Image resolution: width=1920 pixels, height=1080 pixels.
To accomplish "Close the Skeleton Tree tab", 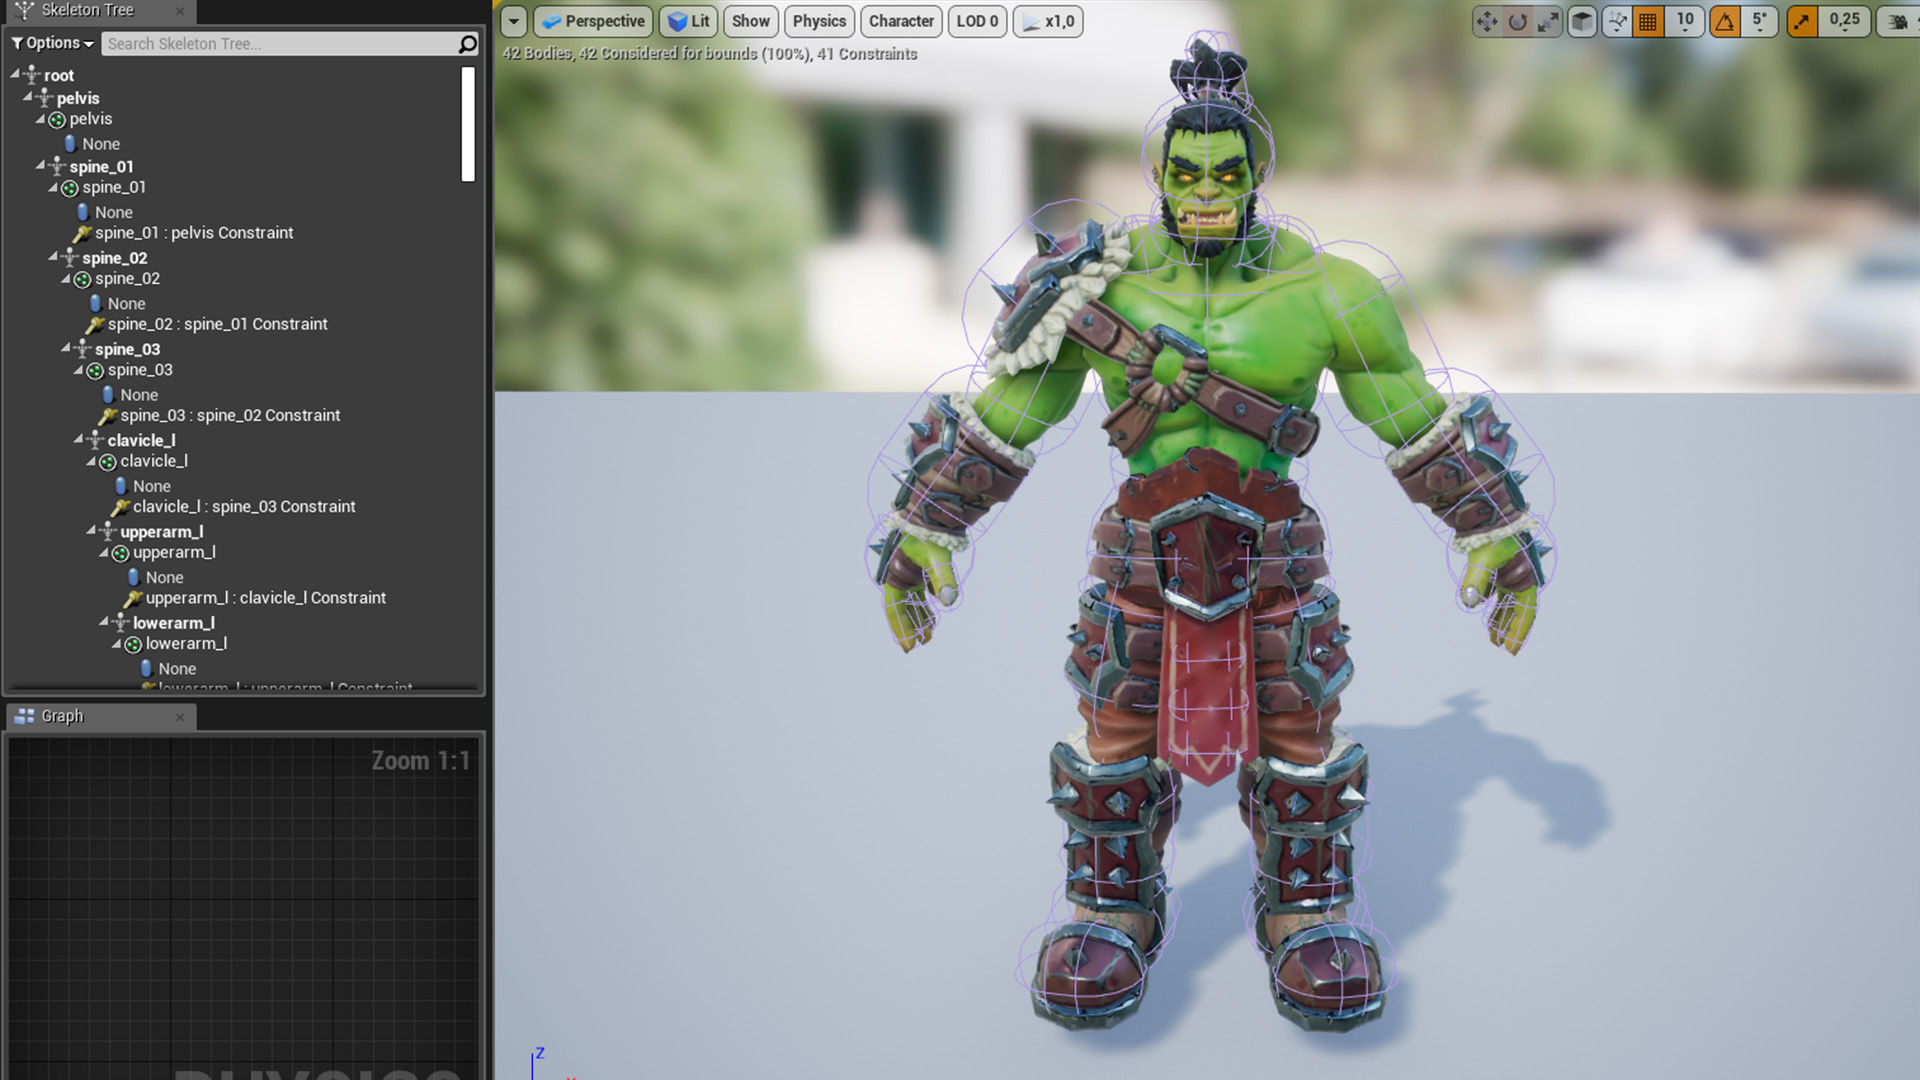I will coord(180,12).
